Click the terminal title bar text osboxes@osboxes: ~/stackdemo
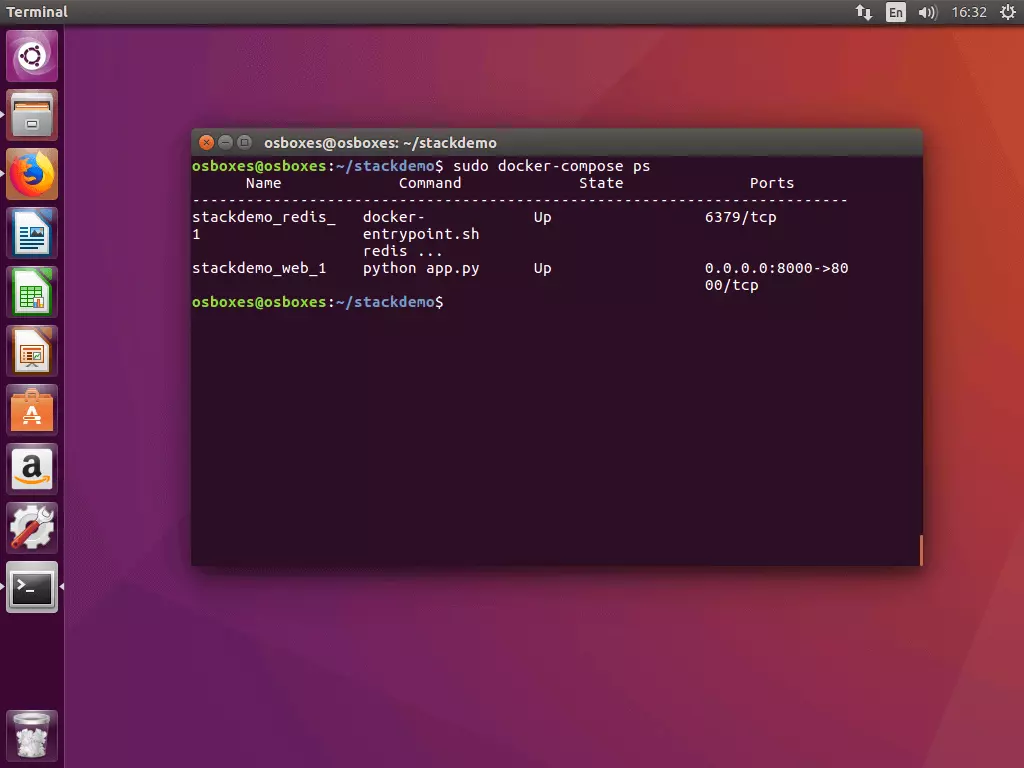Image resolution: width=1024 pixels, height=768 pixels. coord(380,142)
